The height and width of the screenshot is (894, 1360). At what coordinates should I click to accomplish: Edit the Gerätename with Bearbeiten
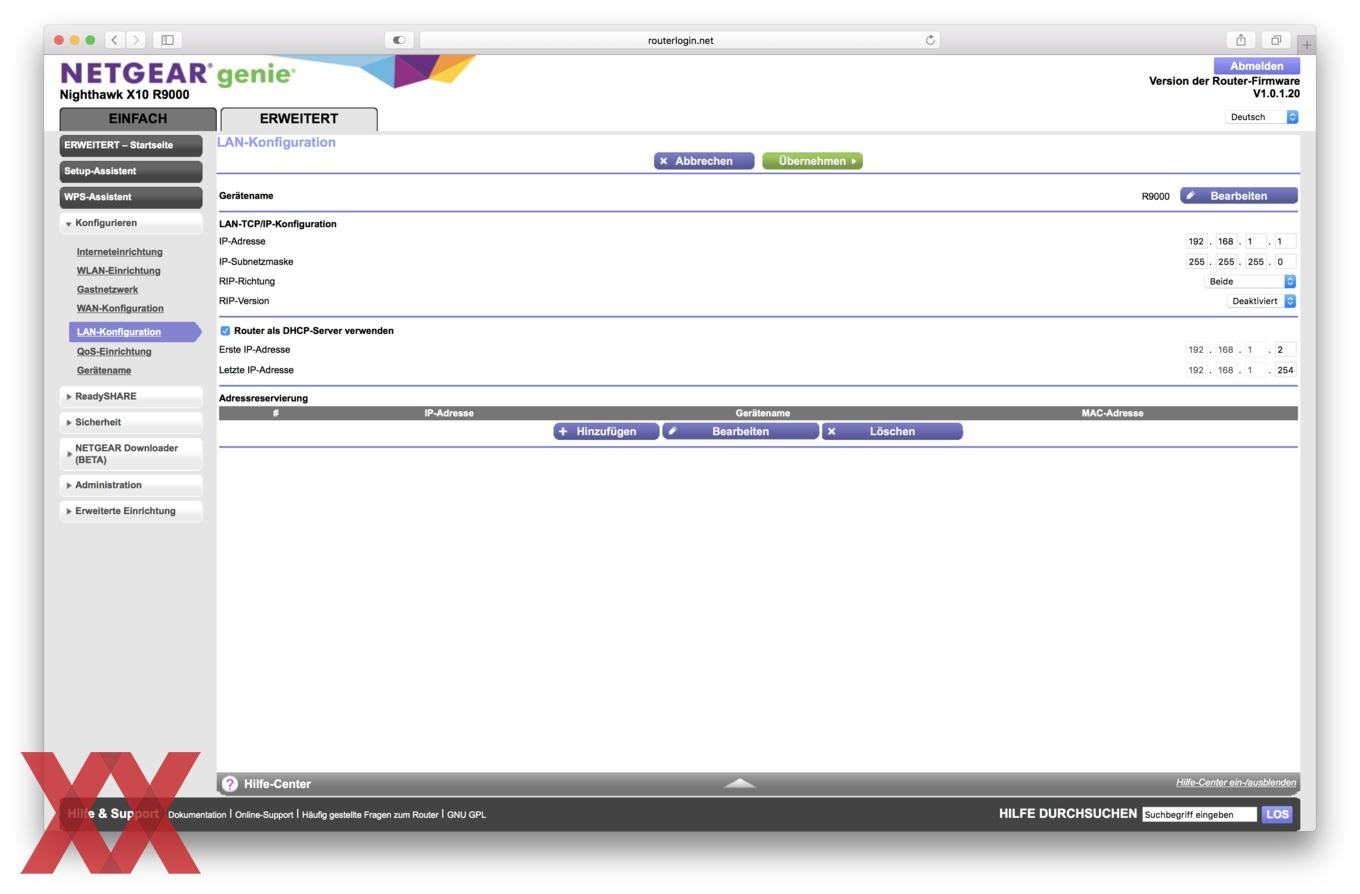(1239, 196)
